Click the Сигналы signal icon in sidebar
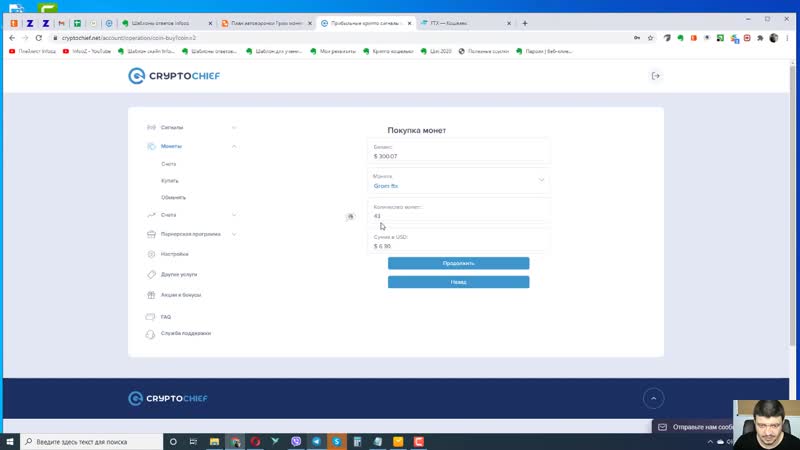This screenshot has height=450, width=800. click(151, 128)
